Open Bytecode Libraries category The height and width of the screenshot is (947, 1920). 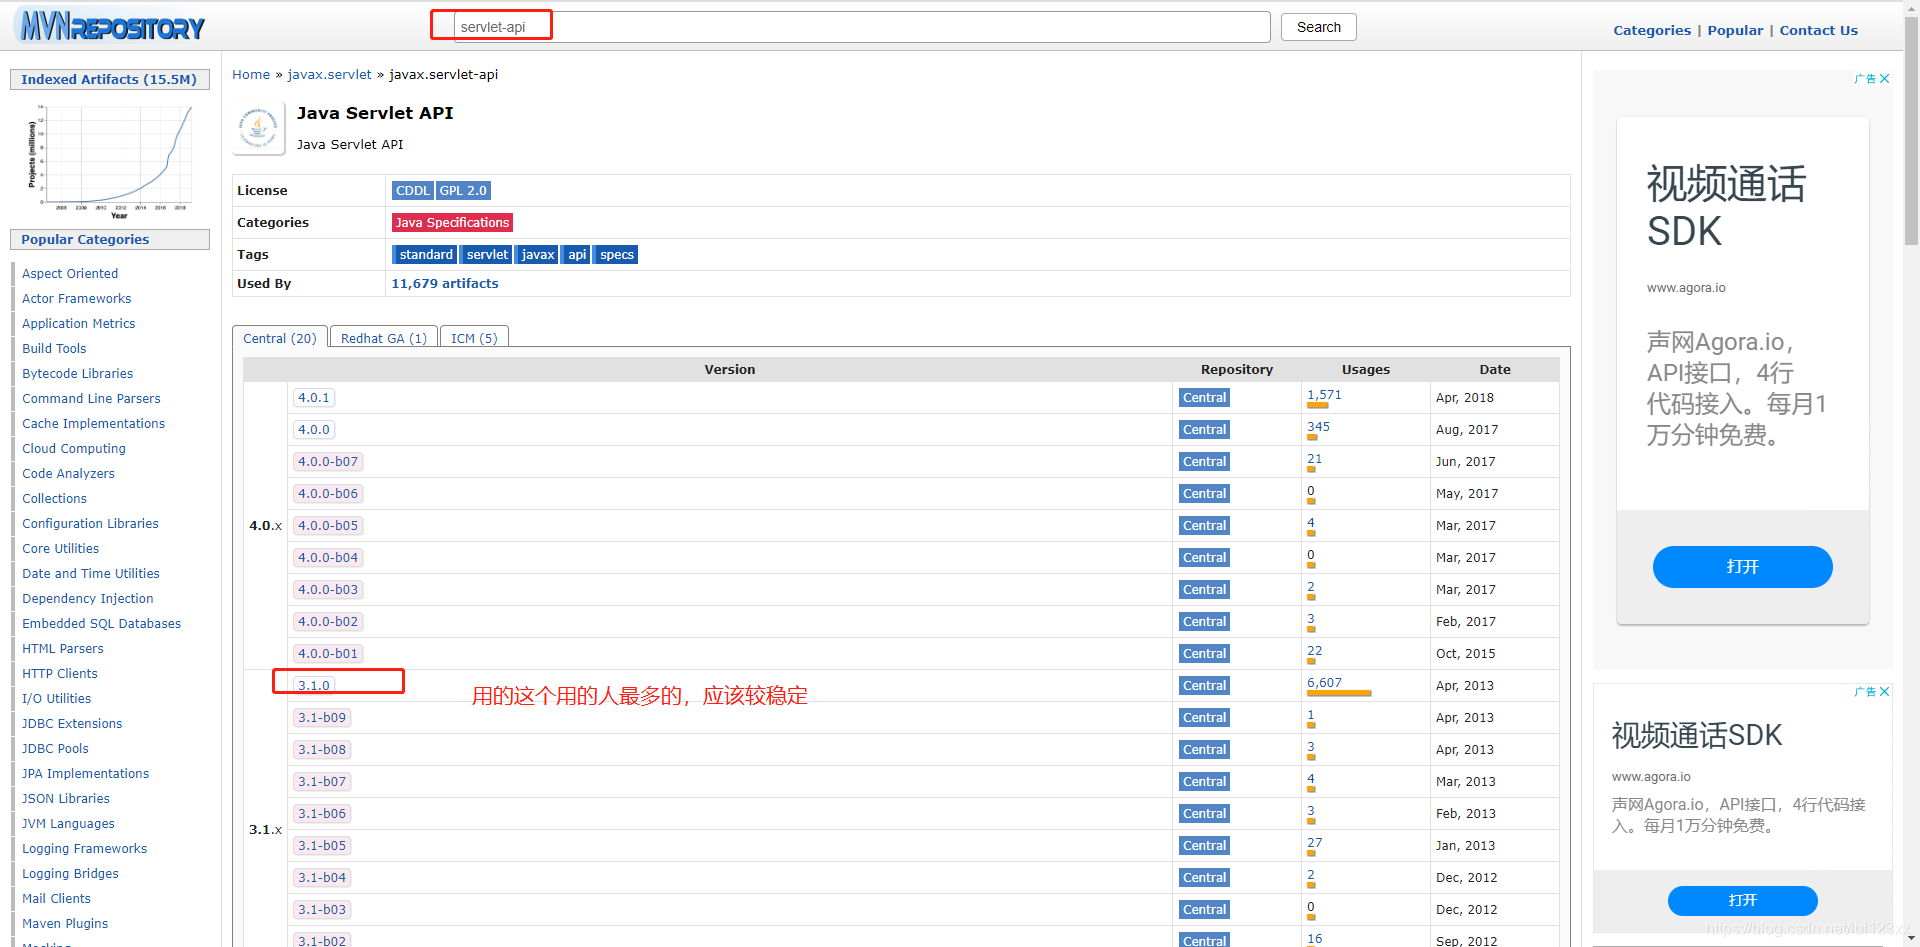click(x=77, y=374)
